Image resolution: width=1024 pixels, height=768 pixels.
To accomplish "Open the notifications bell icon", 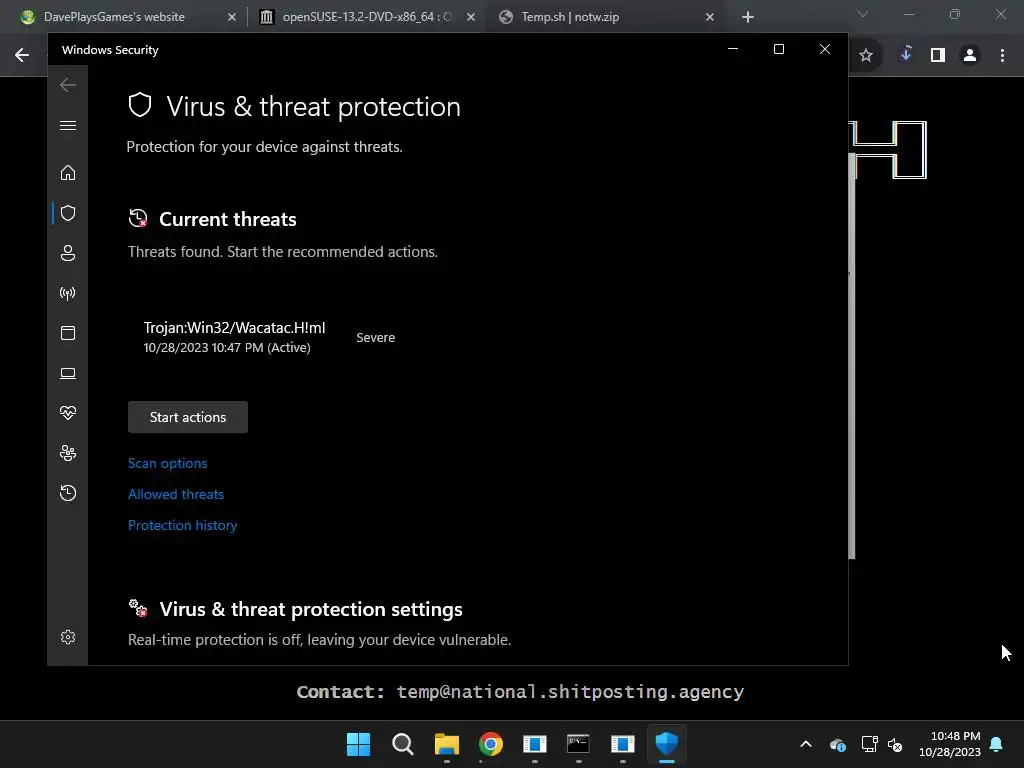I will pyautogui.click(x=997, y=744).
